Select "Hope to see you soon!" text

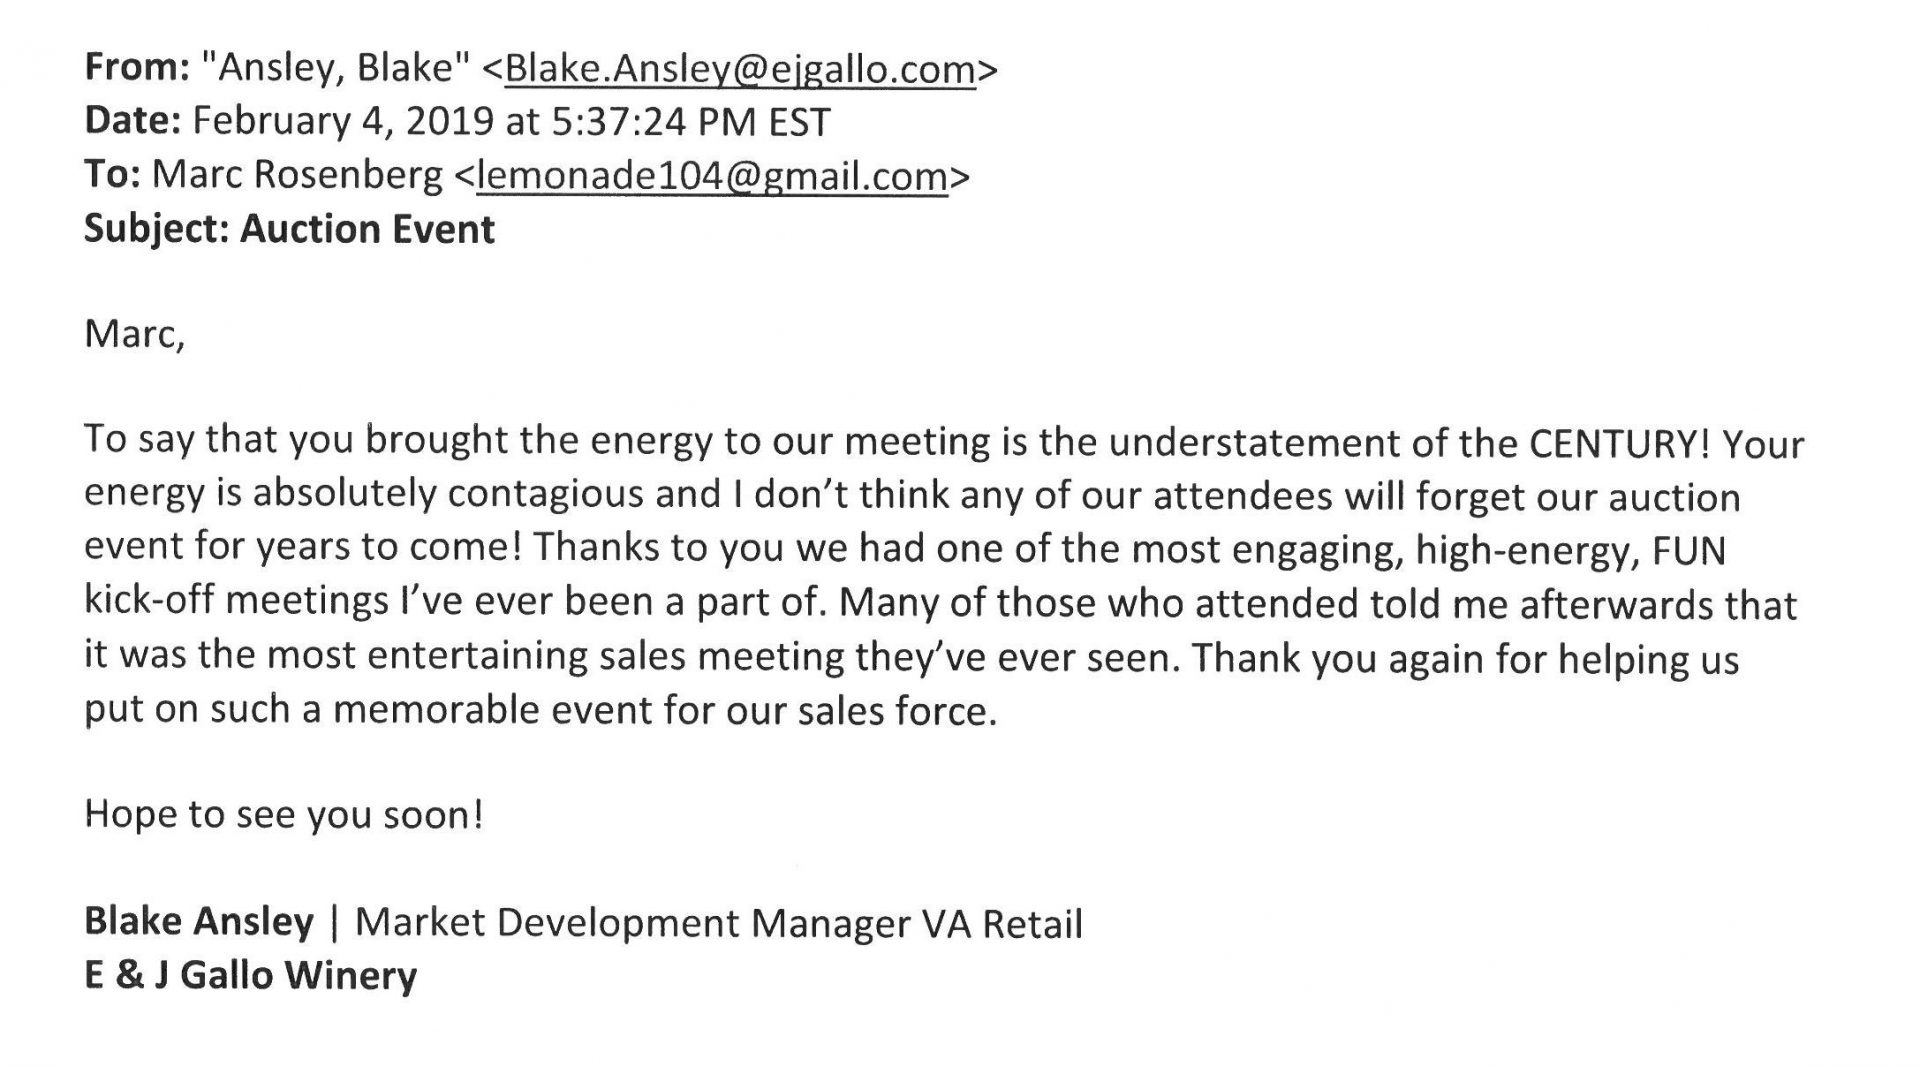point(284,815)
